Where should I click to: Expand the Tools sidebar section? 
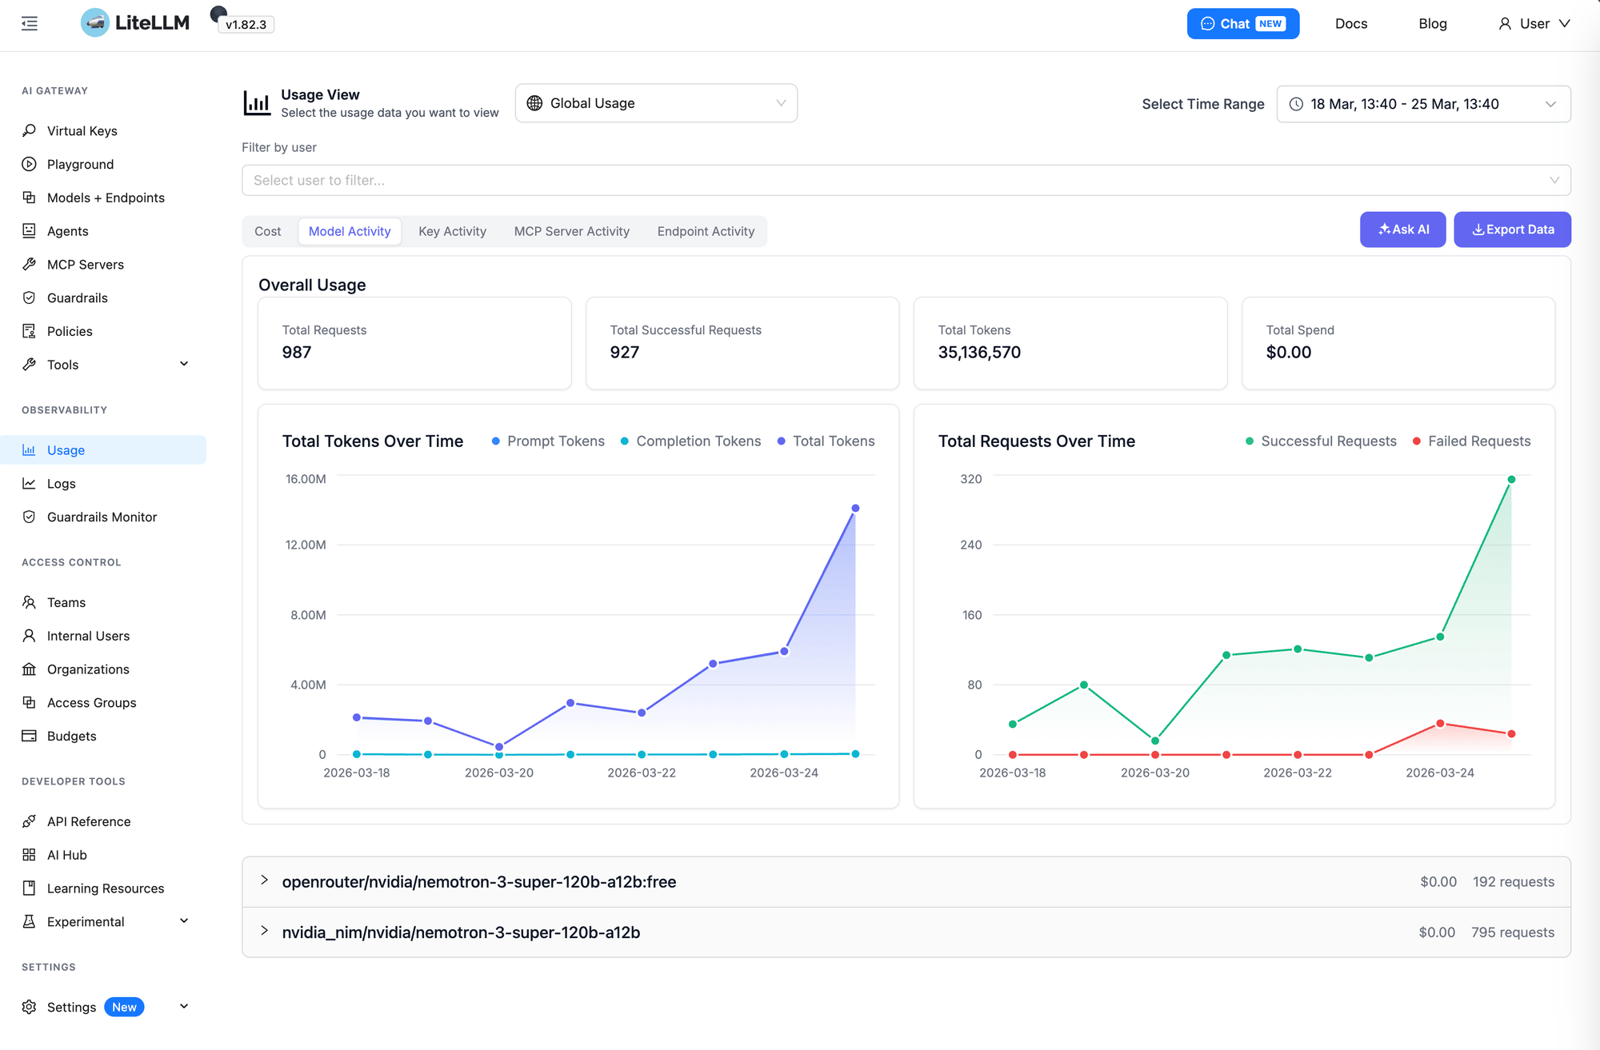(x=184, y=364)
